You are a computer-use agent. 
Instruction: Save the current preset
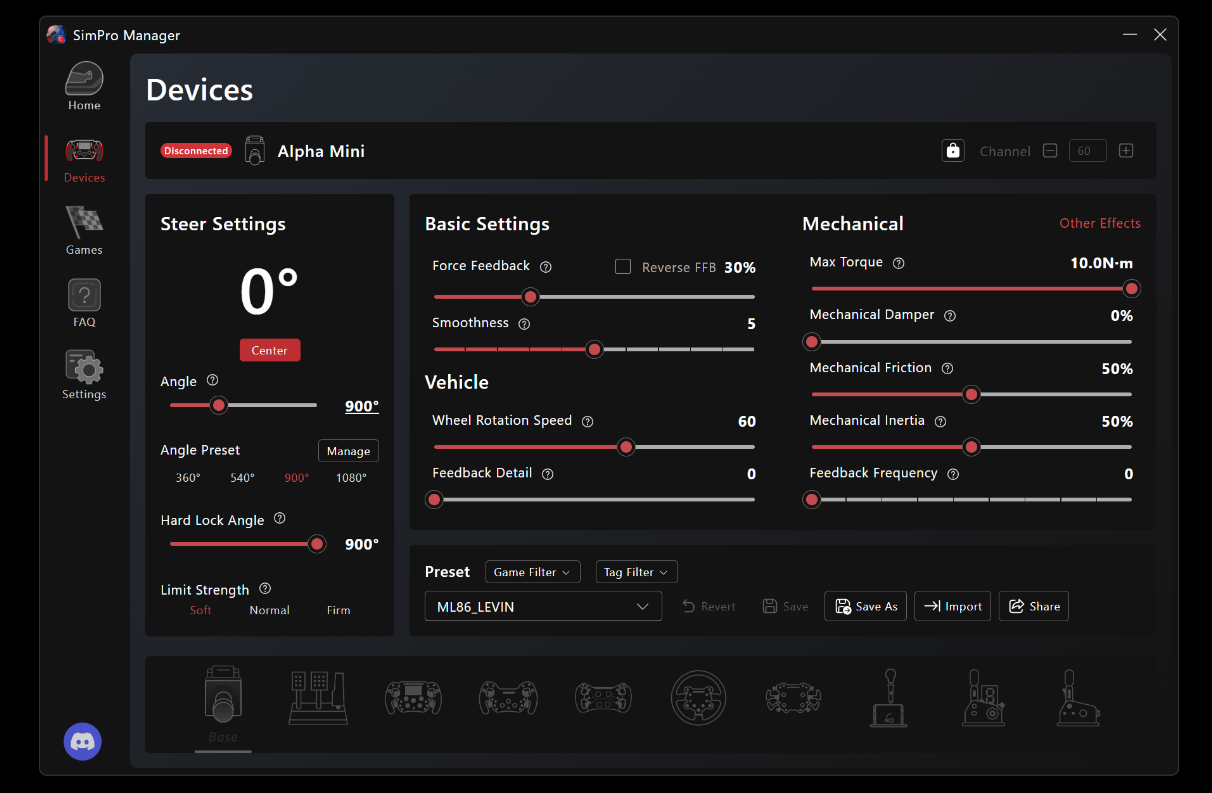[x=785, y=606]
